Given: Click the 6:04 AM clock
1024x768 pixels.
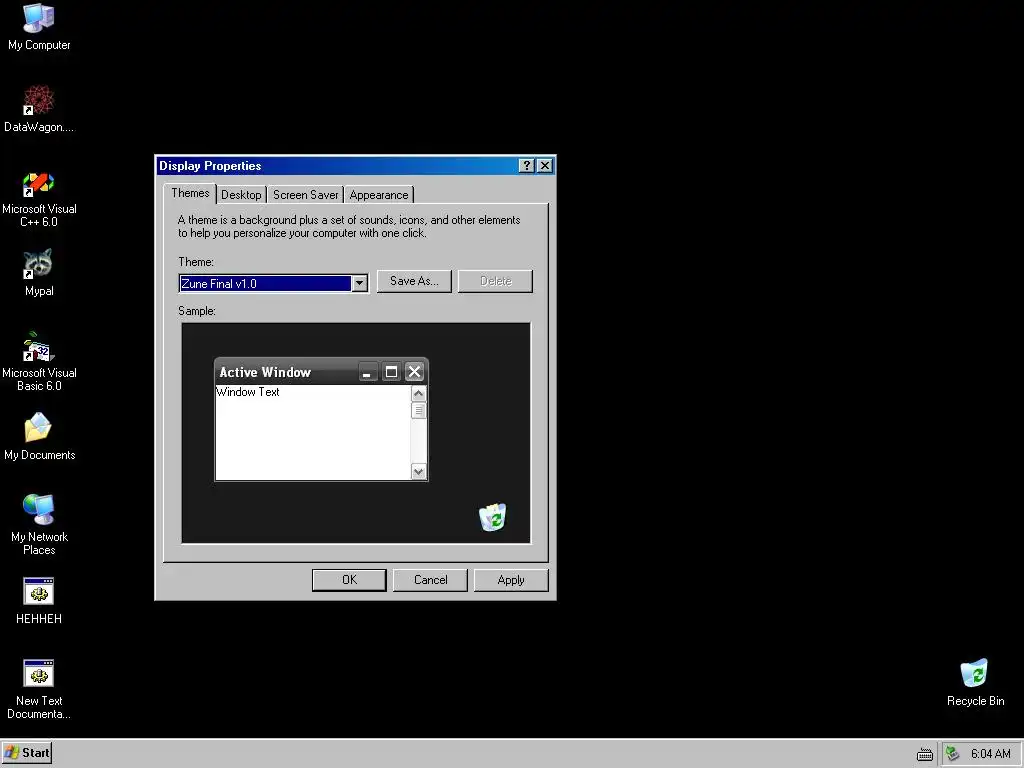Looking at the screenshot, I should (990, 754).
